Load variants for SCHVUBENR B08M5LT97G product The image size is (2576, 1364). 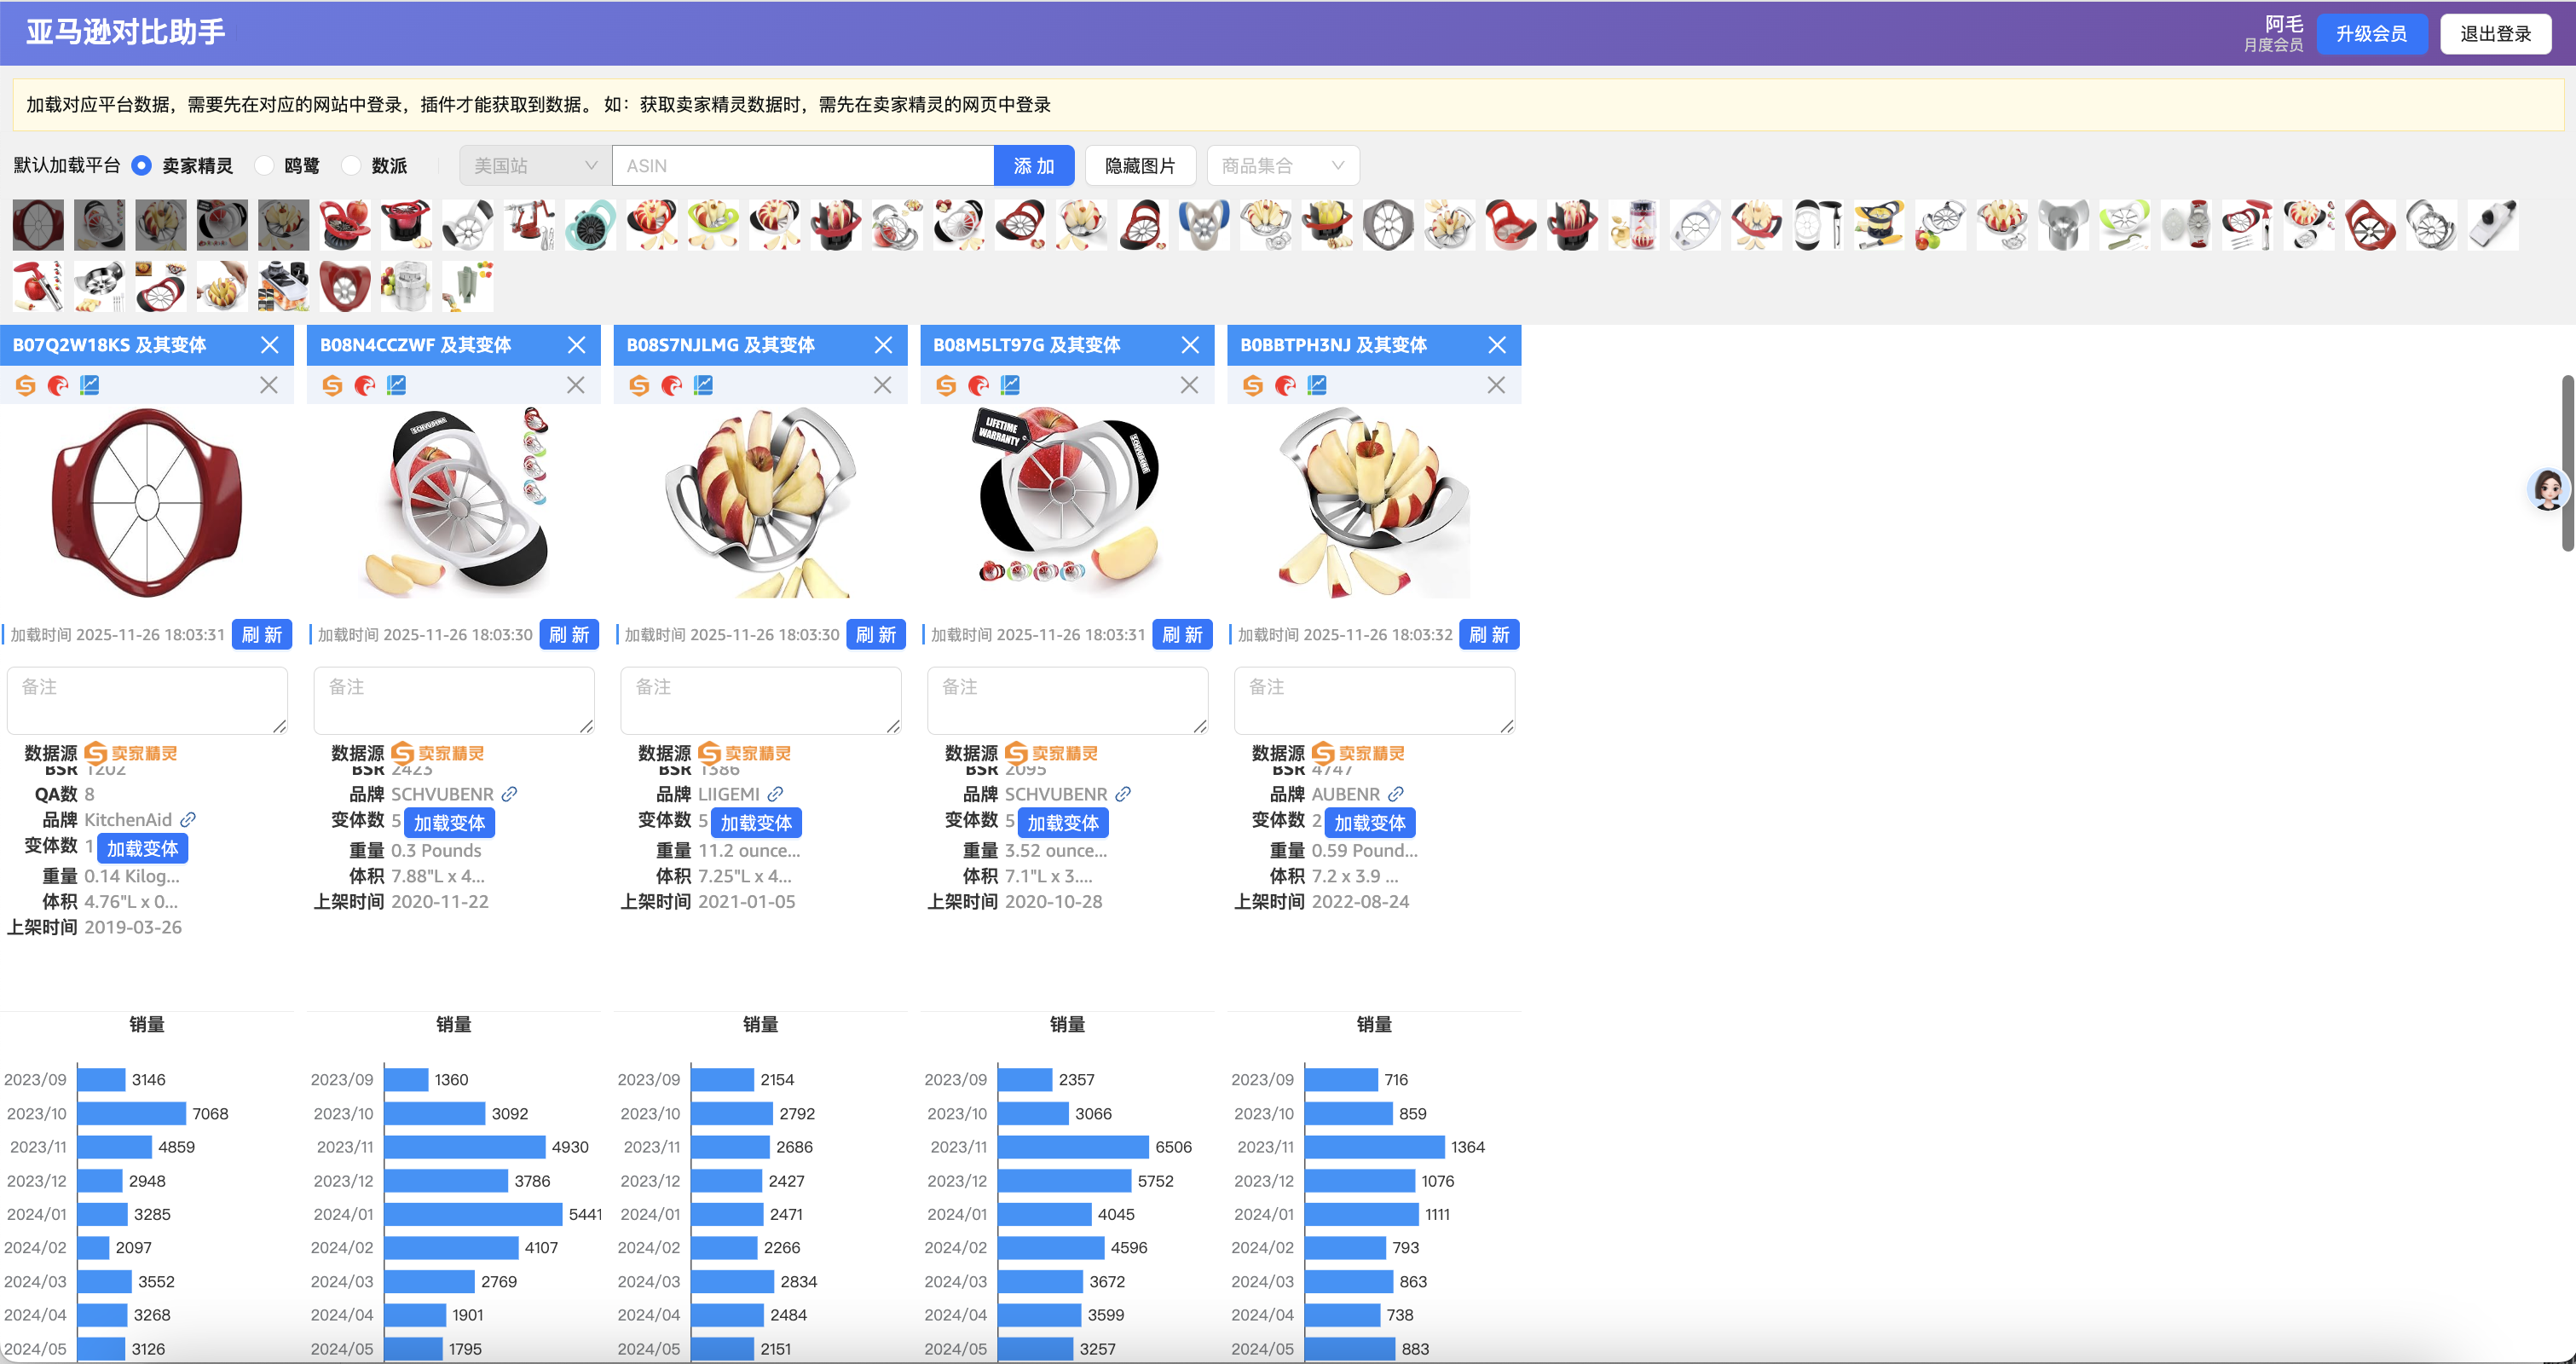point(1062,823)
